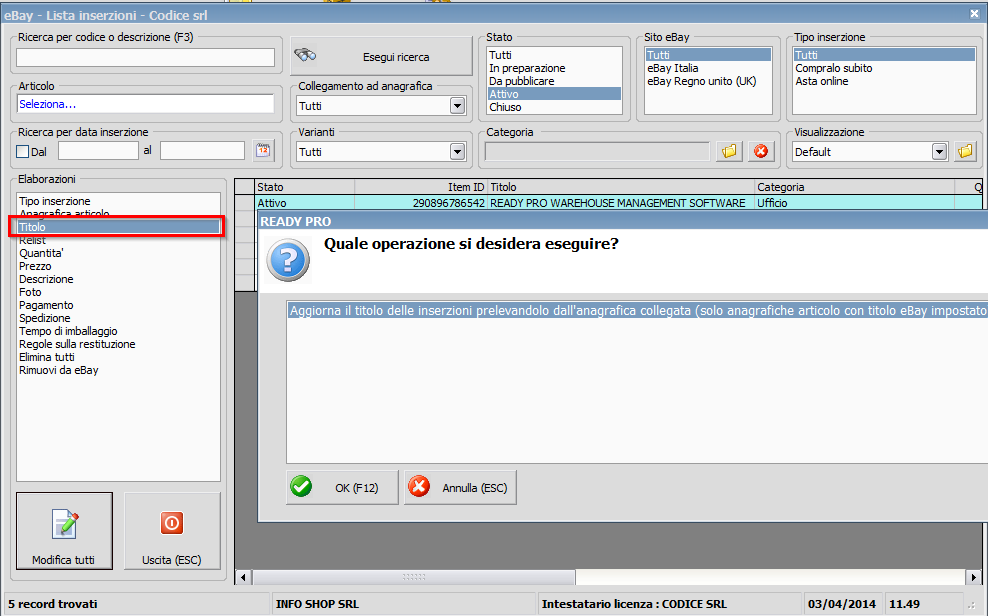The height and width of the screenshot is (616, 988).
Task: Select Spedizione in Elaborazioni list
Action: point(118,318)
